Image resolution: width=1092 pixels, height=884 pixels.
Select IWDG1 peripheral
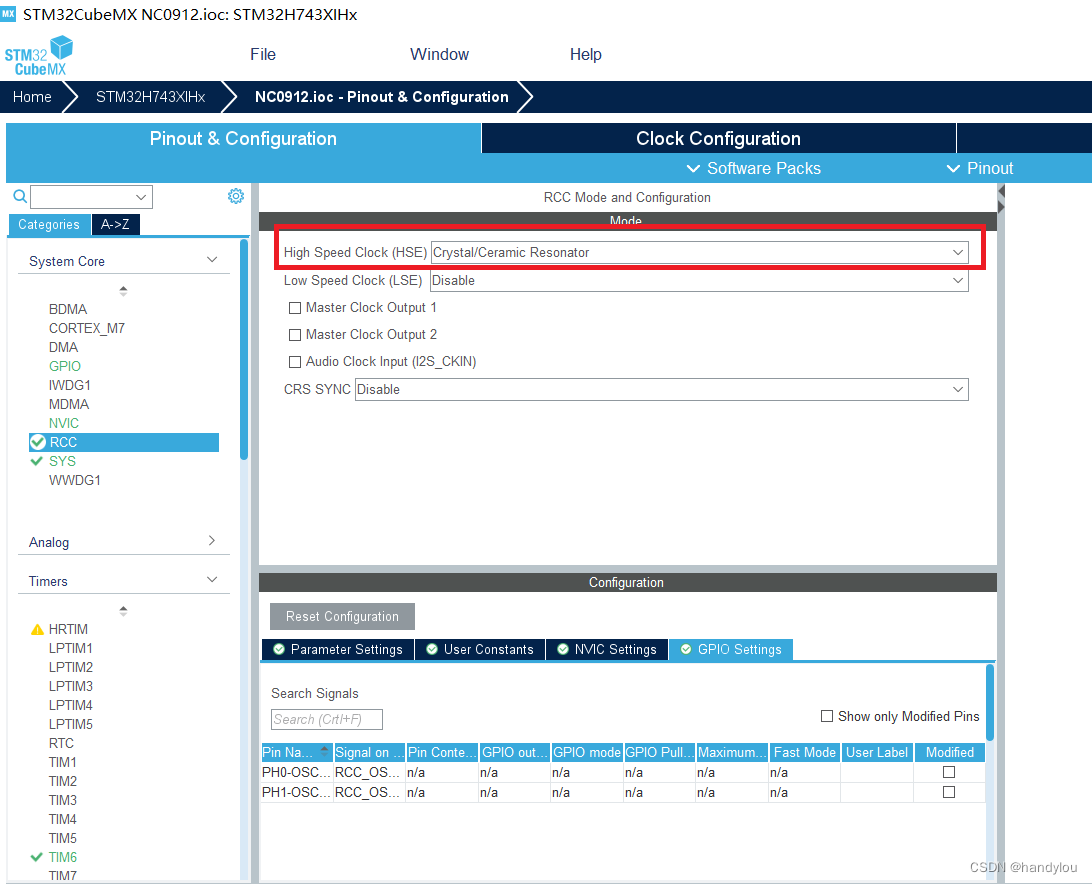70,385
